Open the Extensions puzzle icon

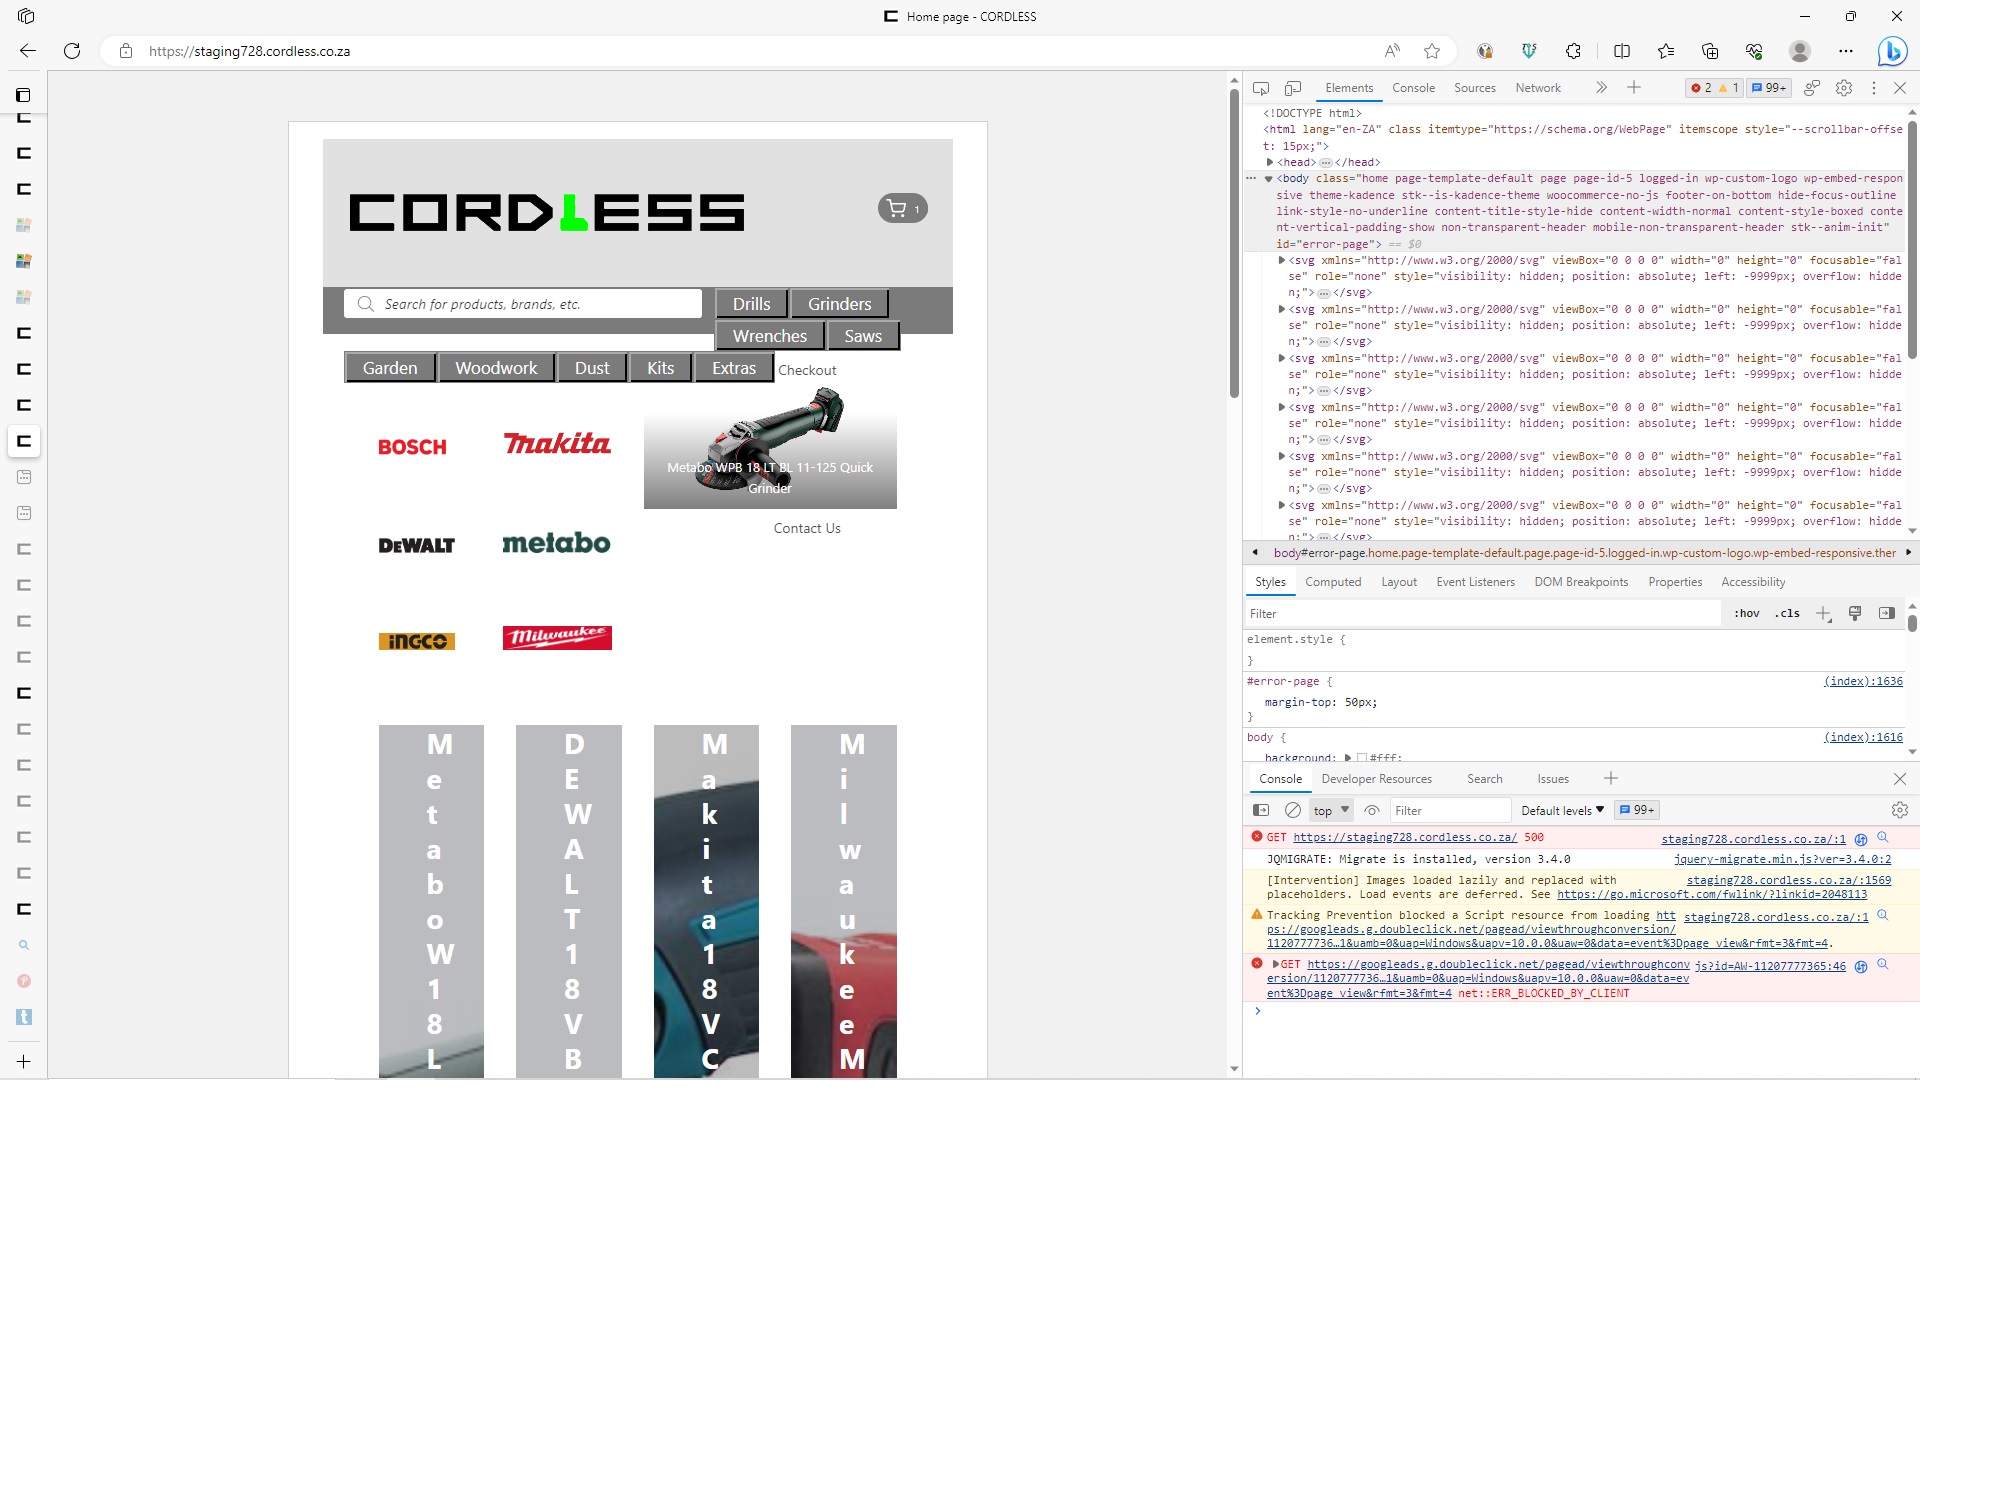click(x=1573, y=51)
